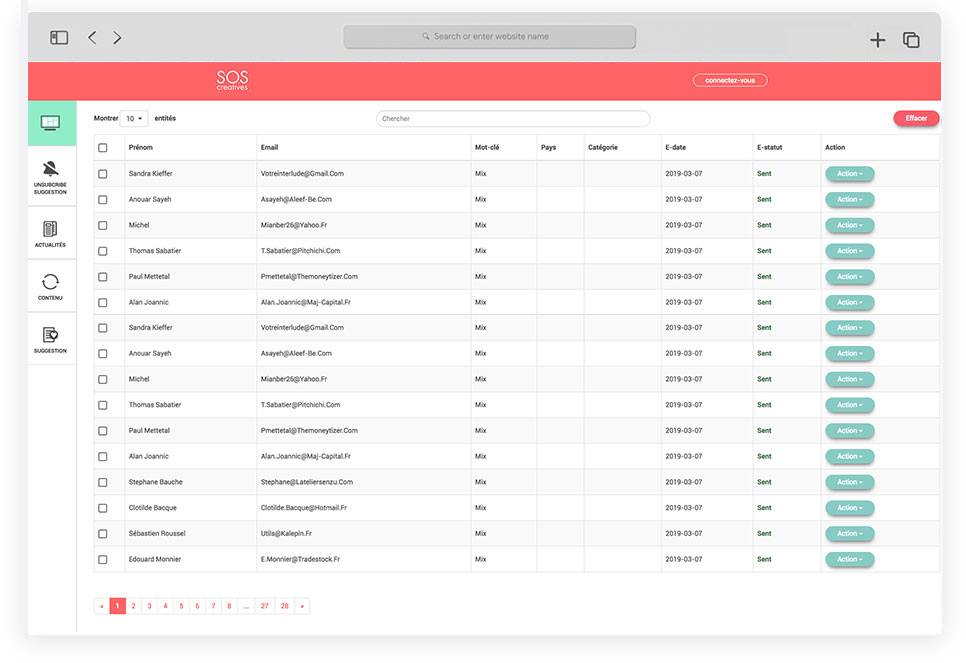Sort by Catégorie column header
The width and height of the screenshot is (966, 663).
tap(603, 148)
